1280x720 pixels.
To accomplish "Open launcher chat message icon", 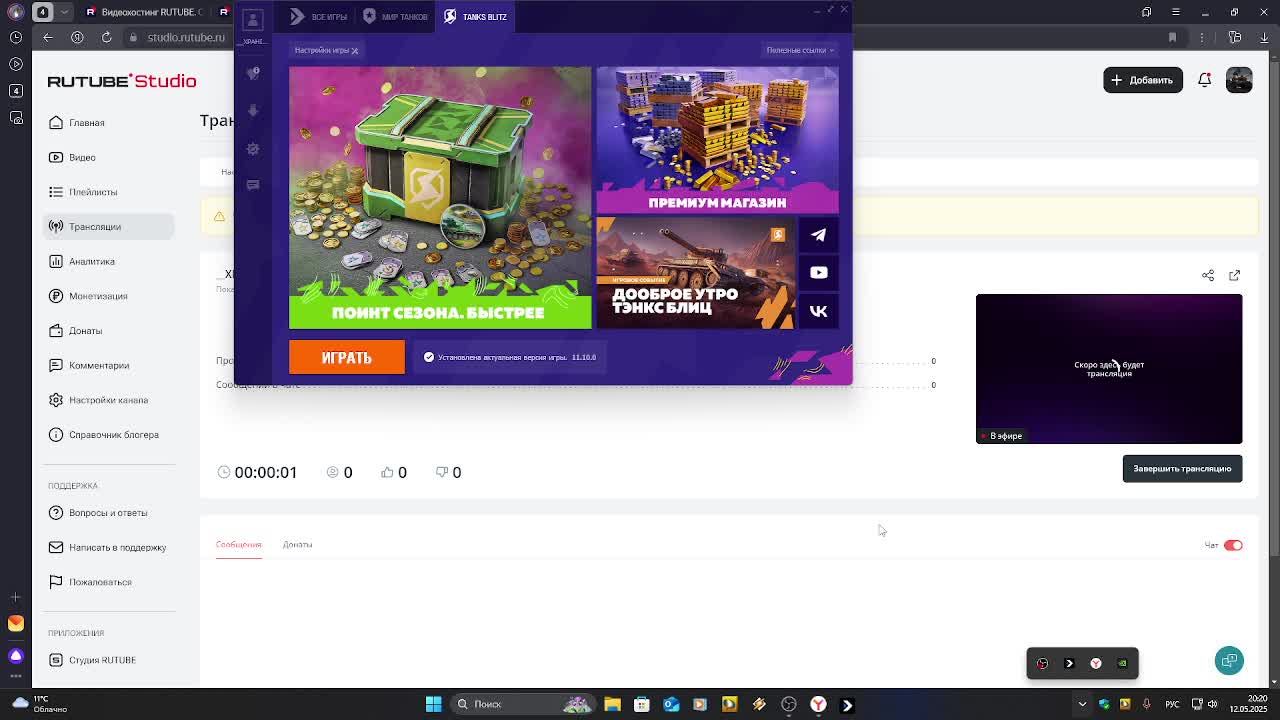I will 253,185.
